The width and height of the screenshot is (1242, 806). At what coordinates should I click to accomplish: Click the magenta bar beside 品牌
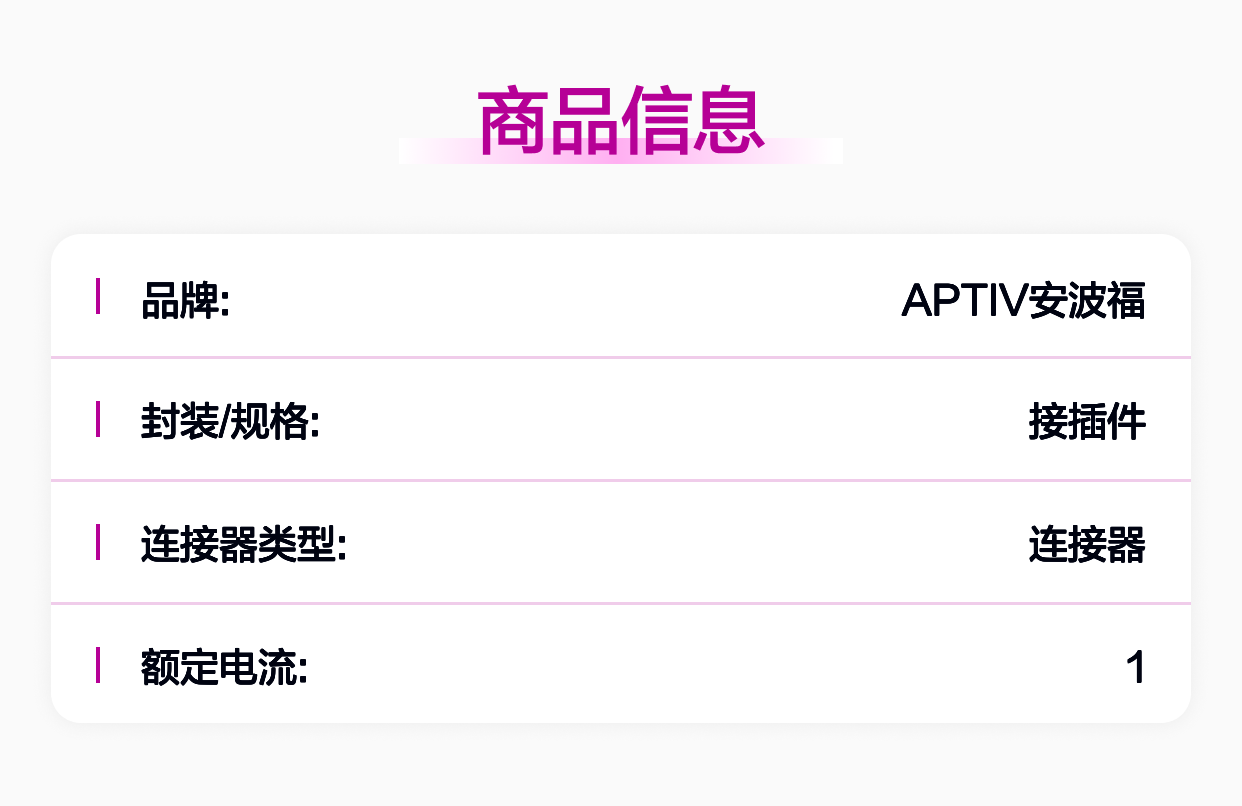click(x=98, y=296)
